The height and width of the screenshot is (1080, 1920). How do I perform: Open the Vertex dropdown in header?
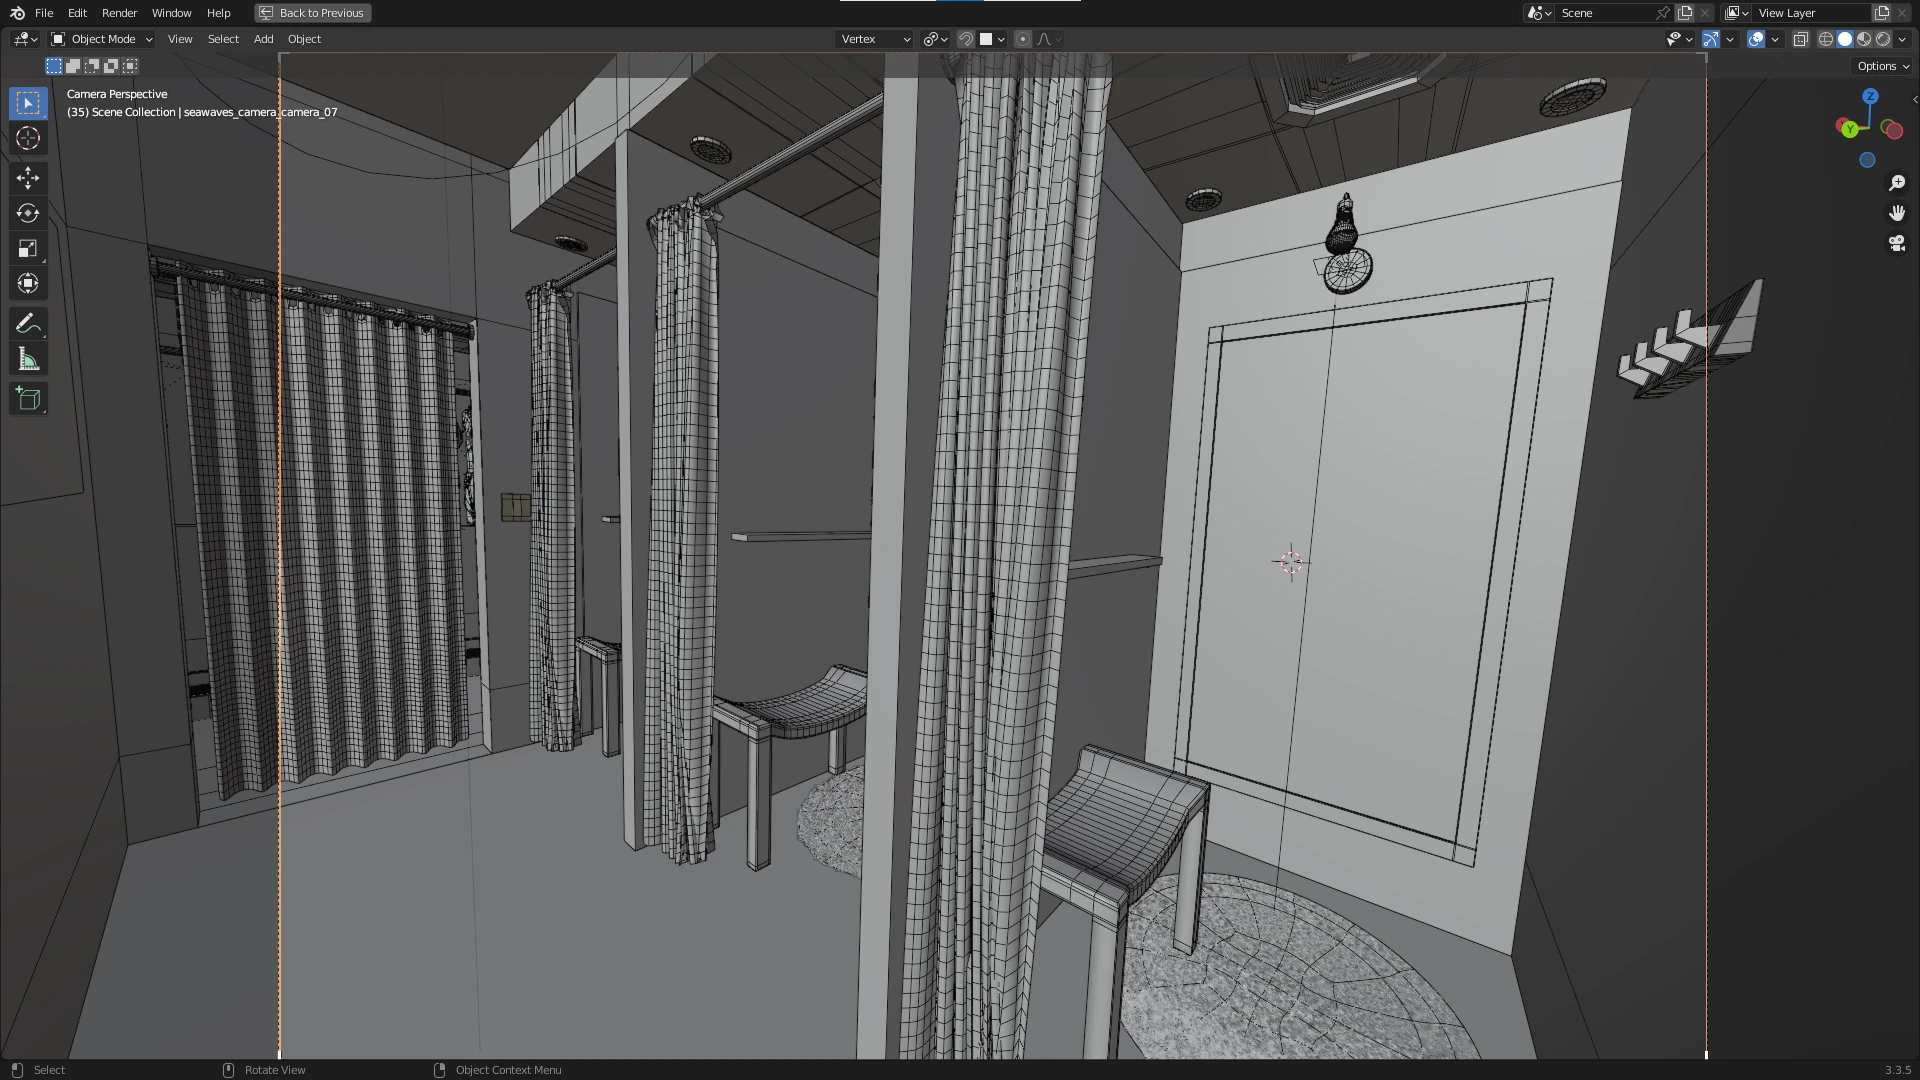click(875, 39)
